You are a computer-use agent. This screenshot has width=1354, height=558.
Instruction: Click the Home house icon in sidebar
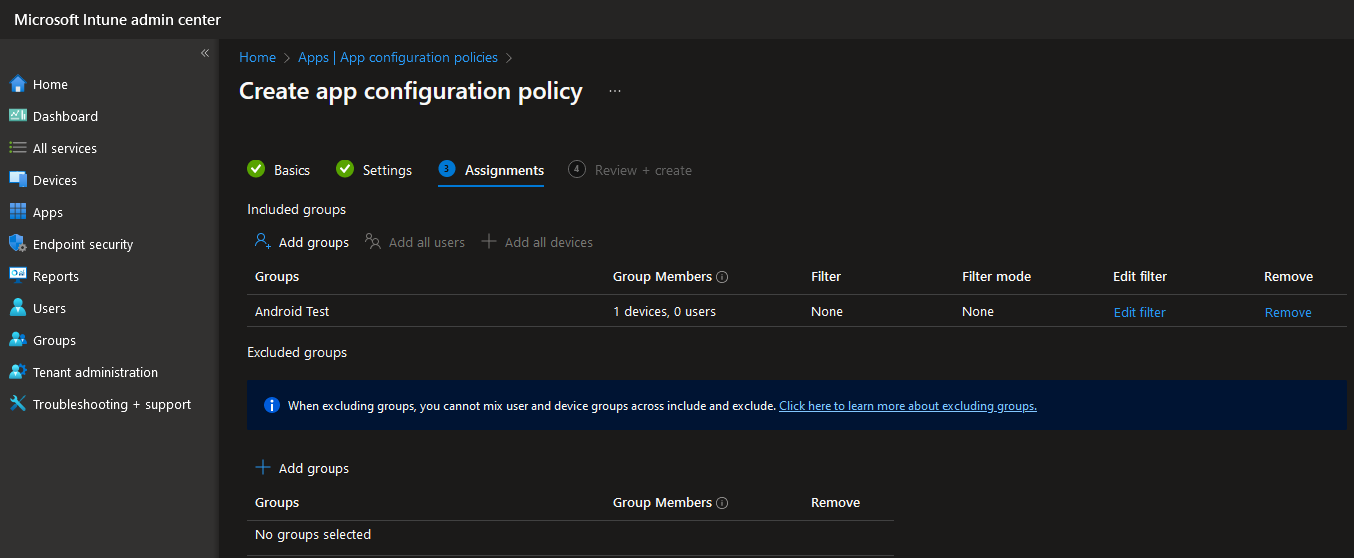(x=17, y=84)
